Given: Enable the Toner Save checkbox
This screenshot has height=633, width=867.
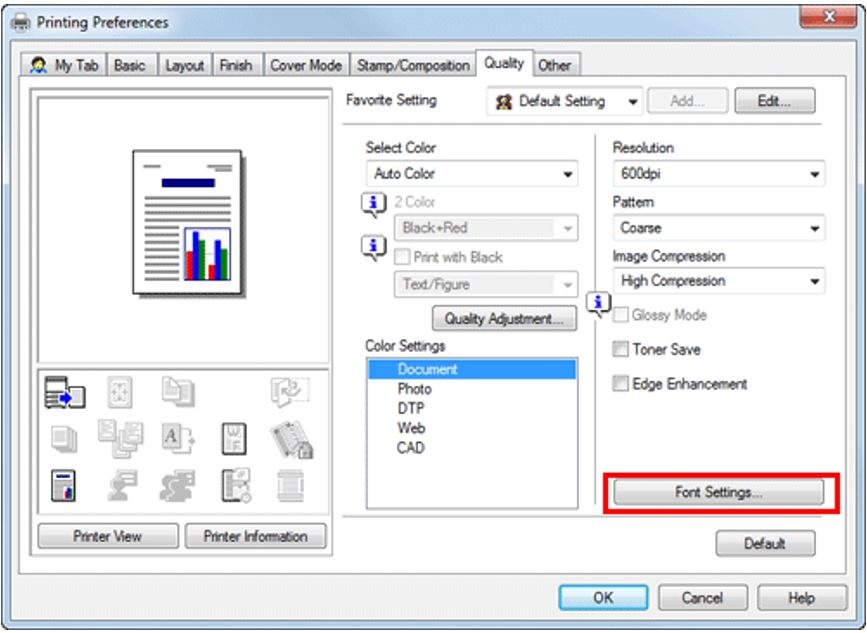Looking at the screenshot, I should 620,350.
